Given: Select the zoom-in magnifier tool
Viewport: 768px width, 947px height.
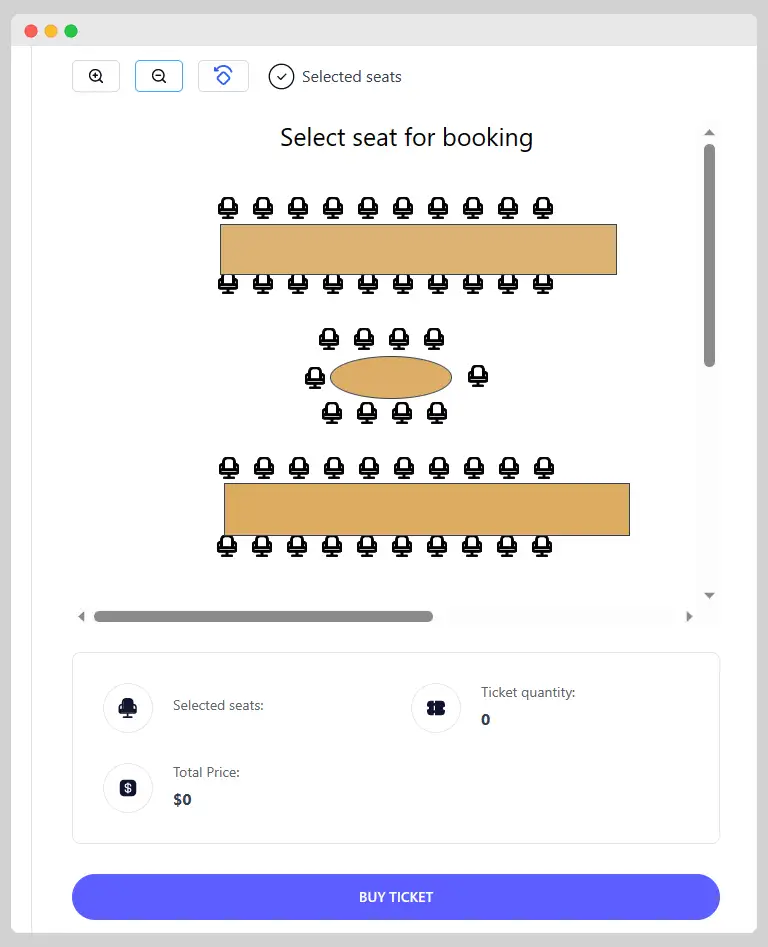Looking at the screenshot, I should [x=95, y=76].
